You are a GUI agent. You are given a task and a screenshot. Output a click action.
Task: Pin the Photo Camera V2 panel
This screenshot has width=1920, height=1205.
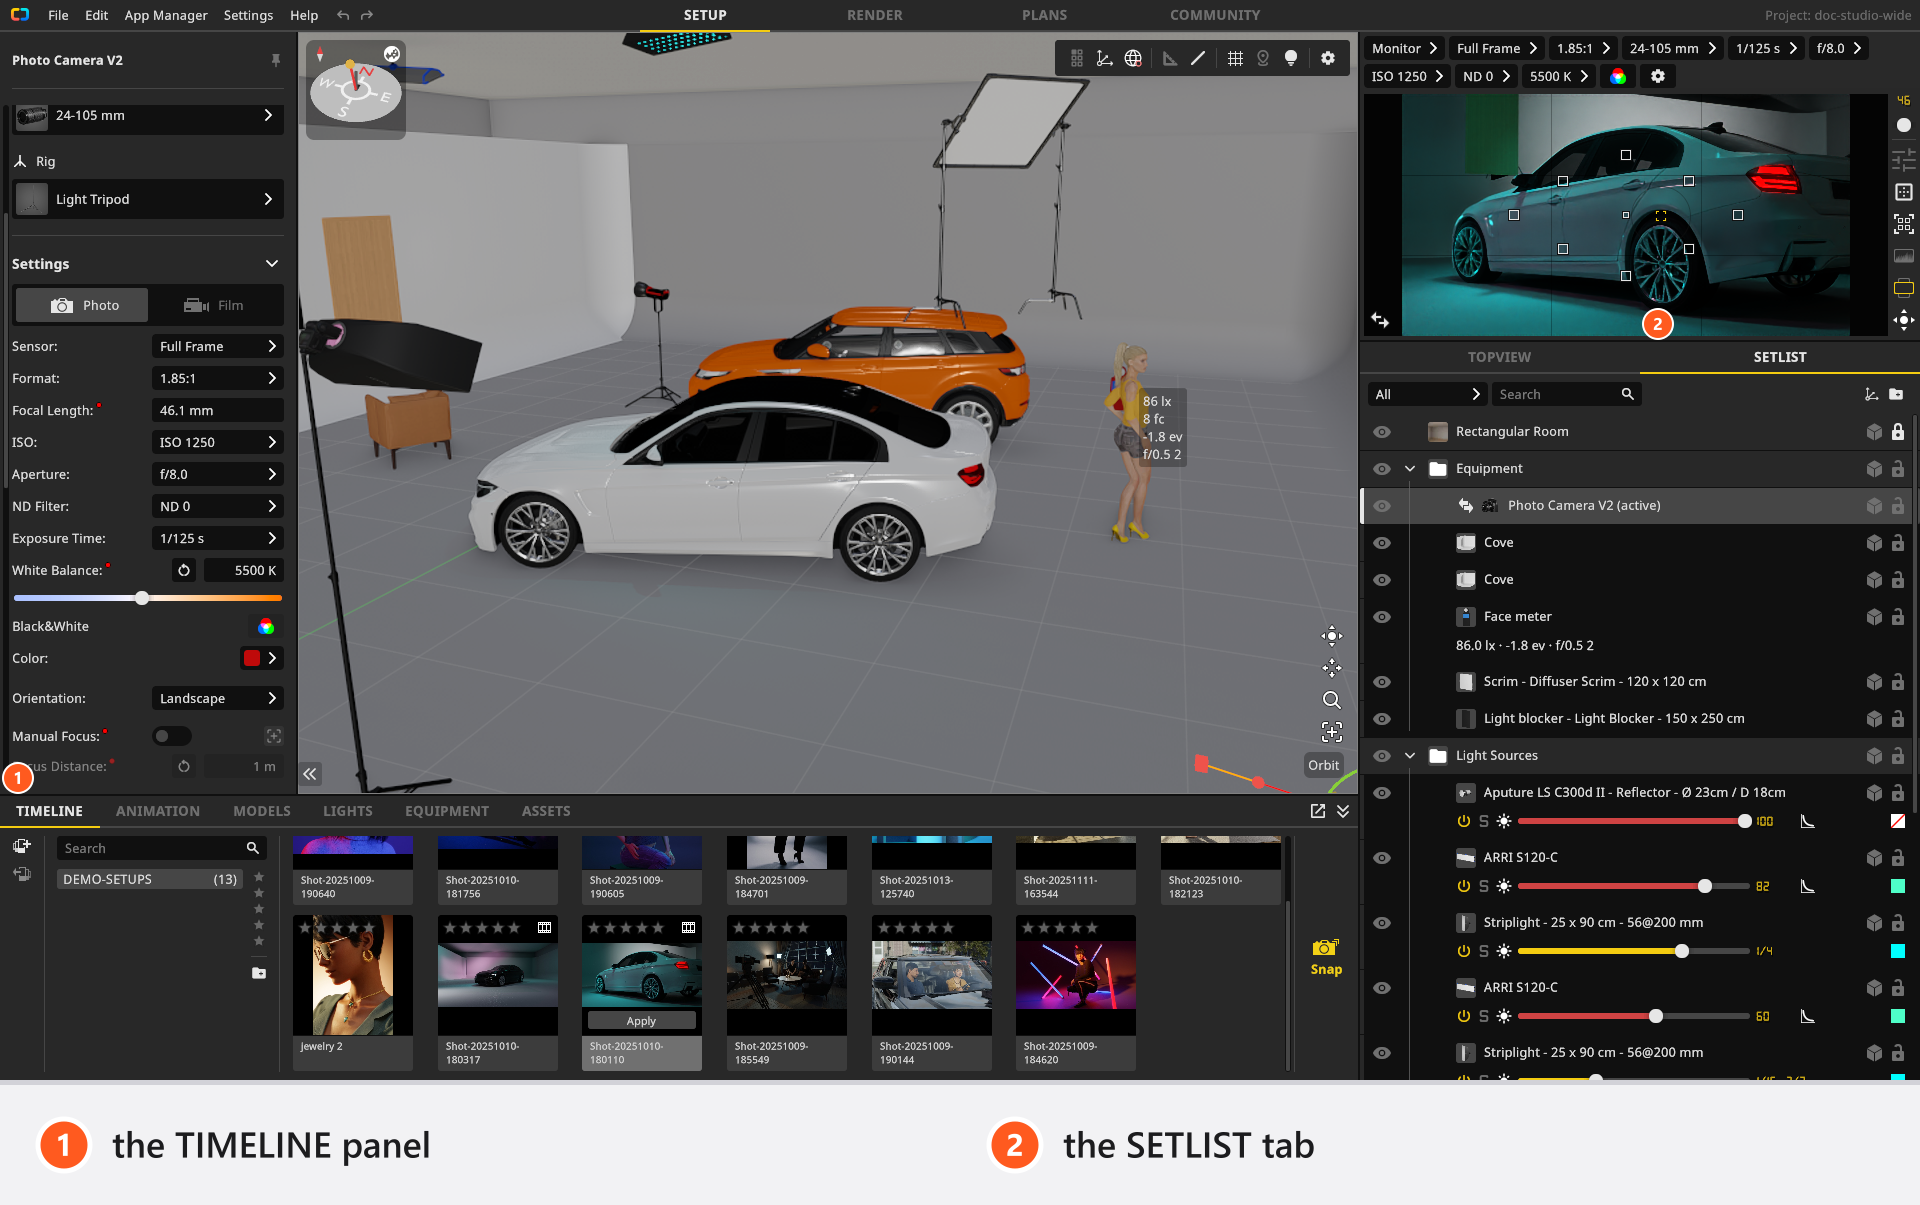tap(276, 60)
